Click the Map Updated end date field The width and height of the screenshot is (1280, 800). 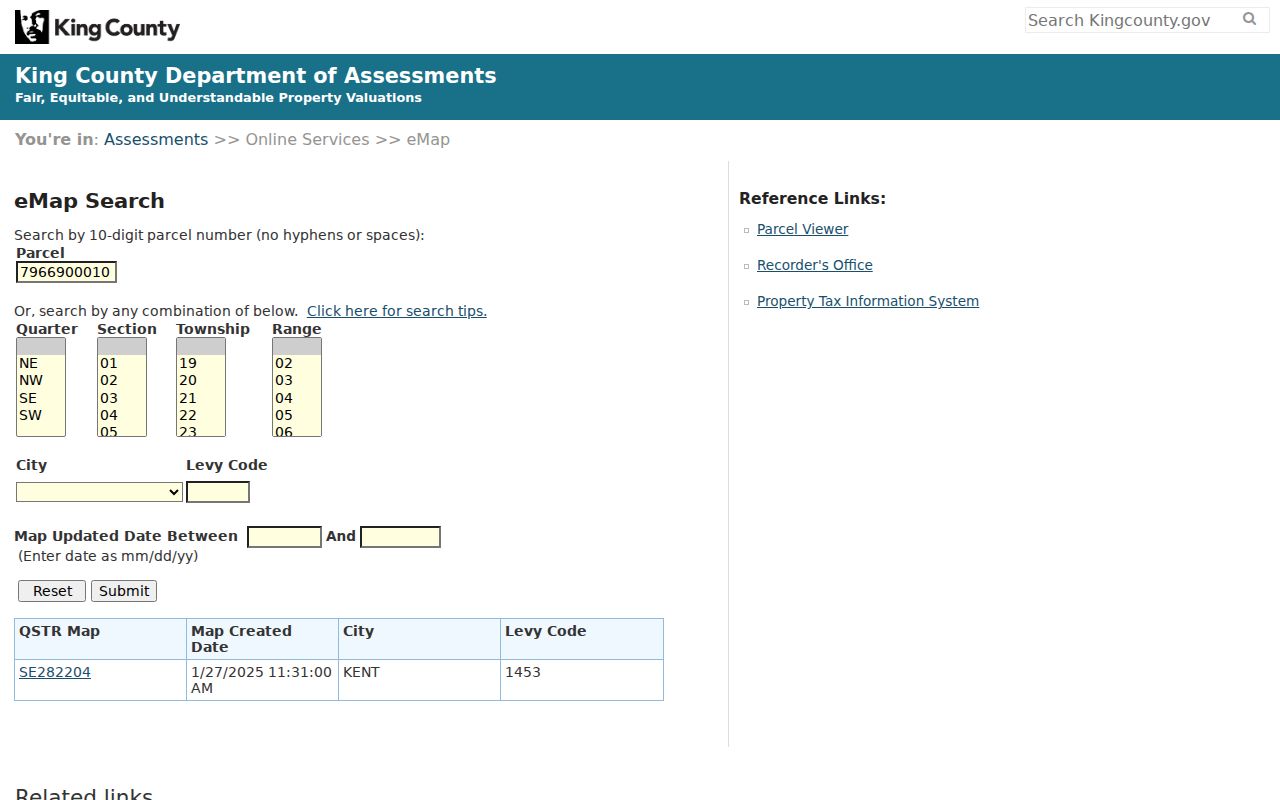(400, 537)
